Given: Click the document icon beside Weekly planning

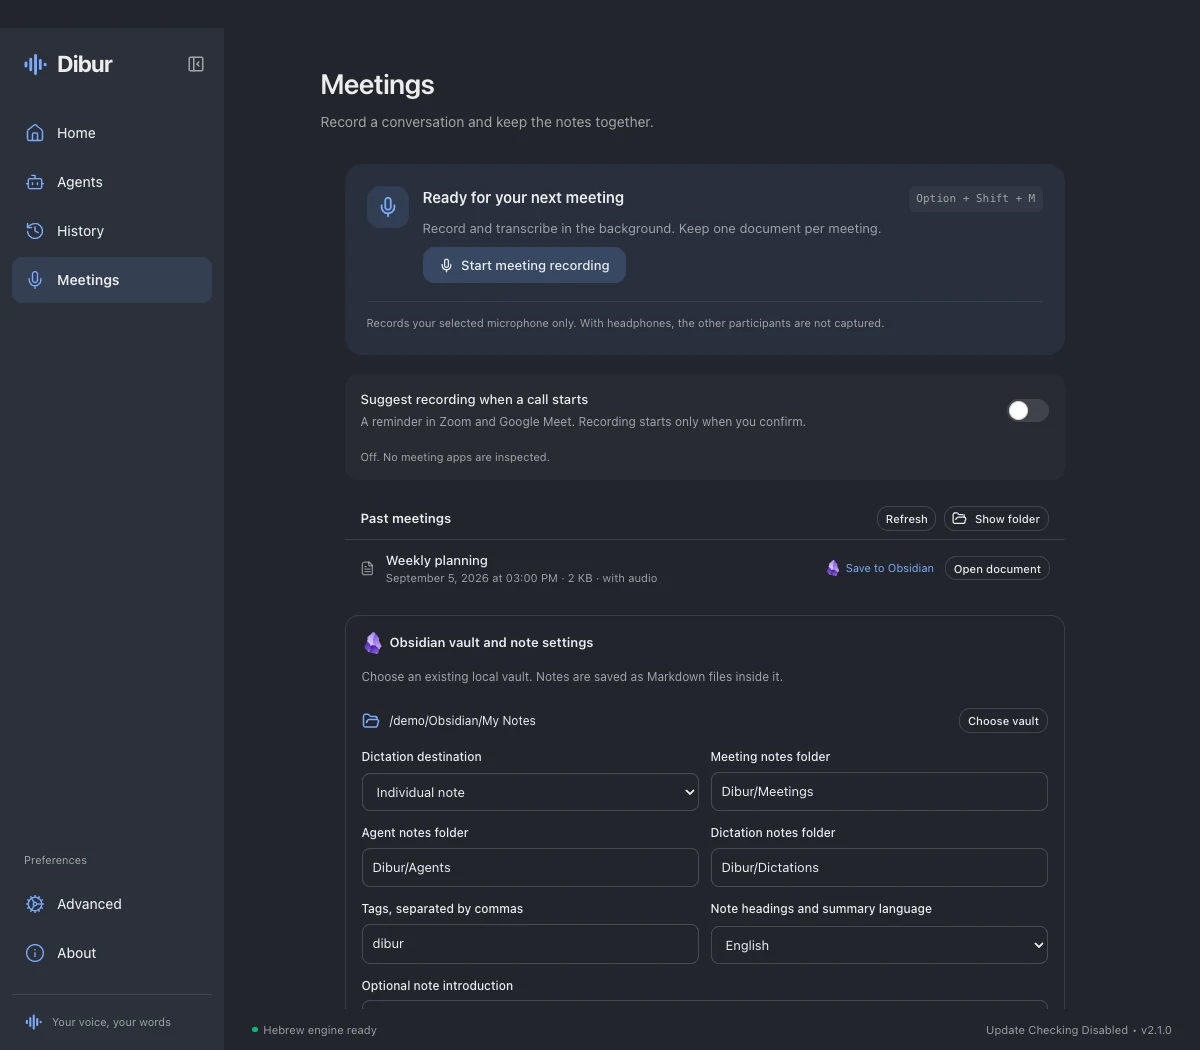Looking at the screenshot, I should [x=367, y=569].
